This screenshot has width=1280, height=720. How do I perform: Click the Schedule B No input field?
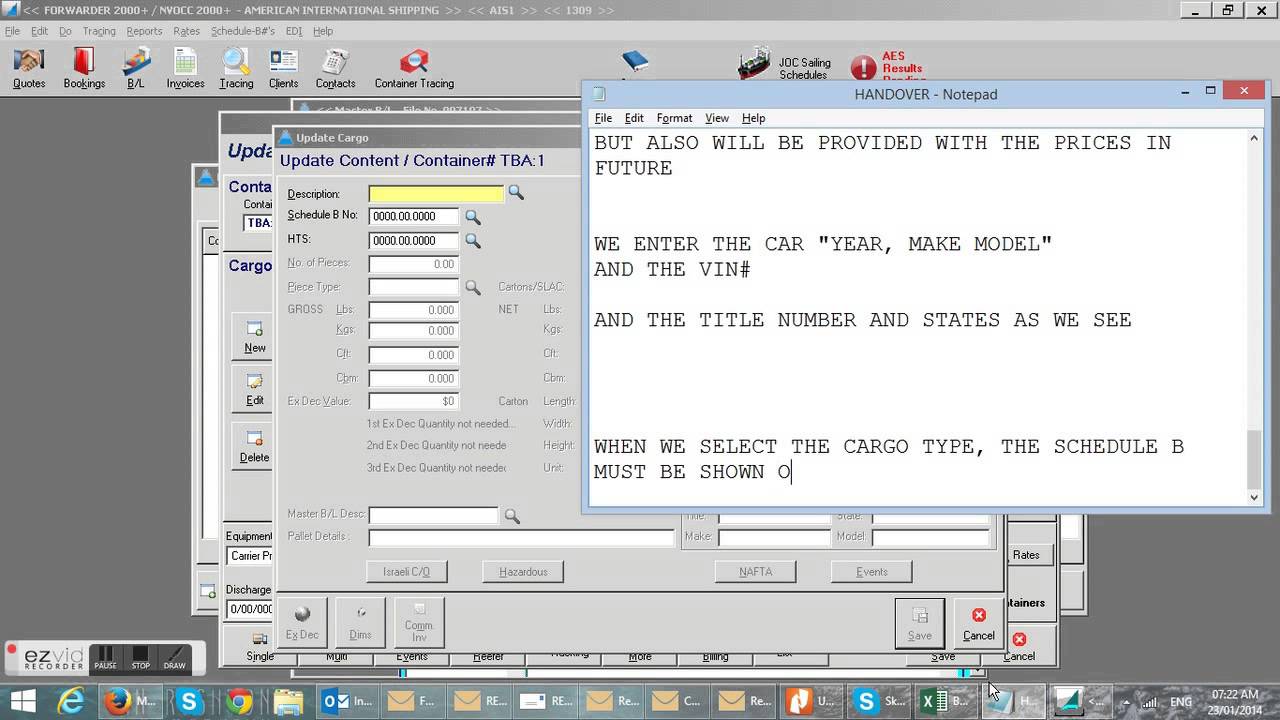tap(414, 217)
